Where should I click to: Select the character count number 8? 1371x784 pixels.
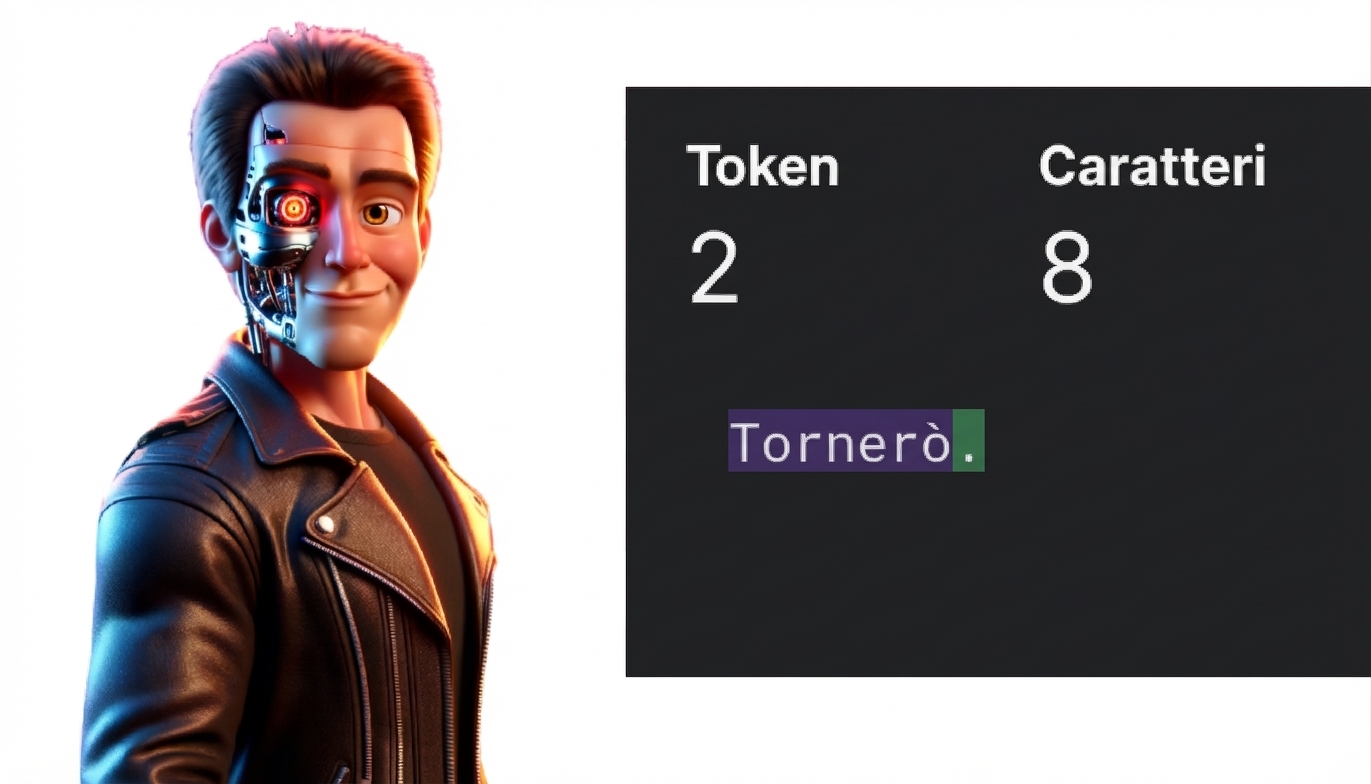1067,269
